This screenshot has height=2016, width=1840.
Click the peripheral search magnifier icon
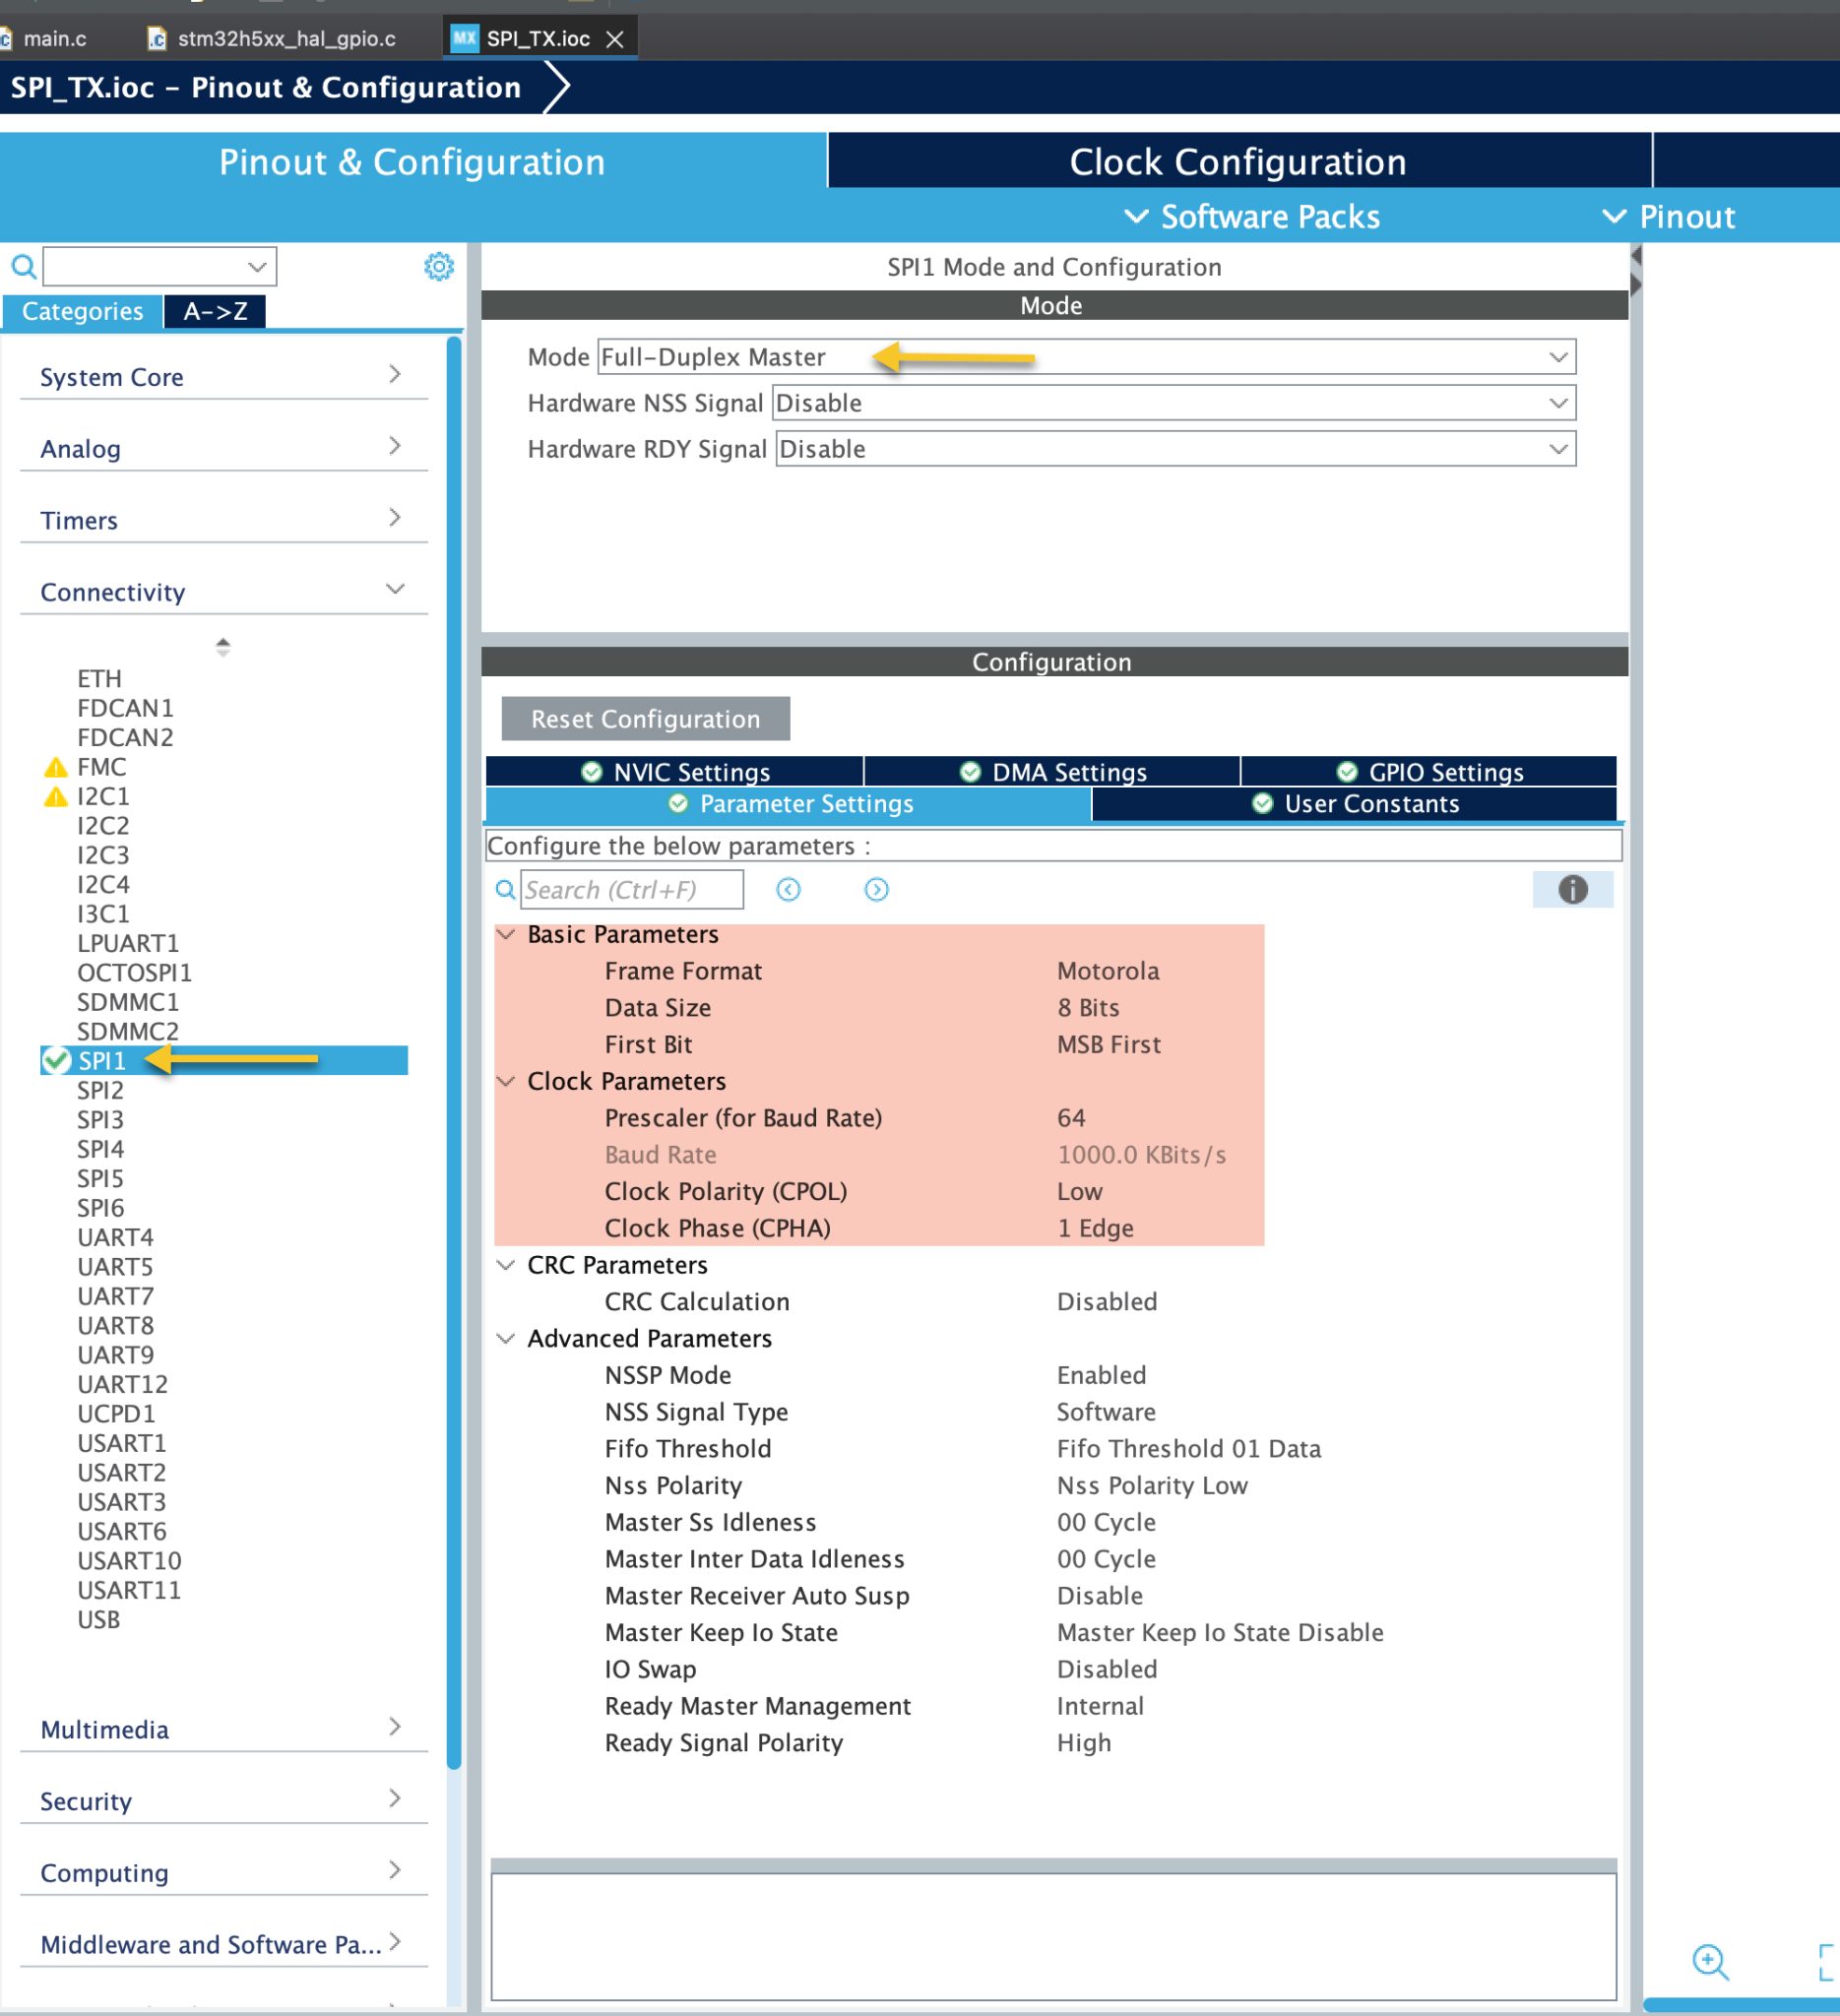23,266
